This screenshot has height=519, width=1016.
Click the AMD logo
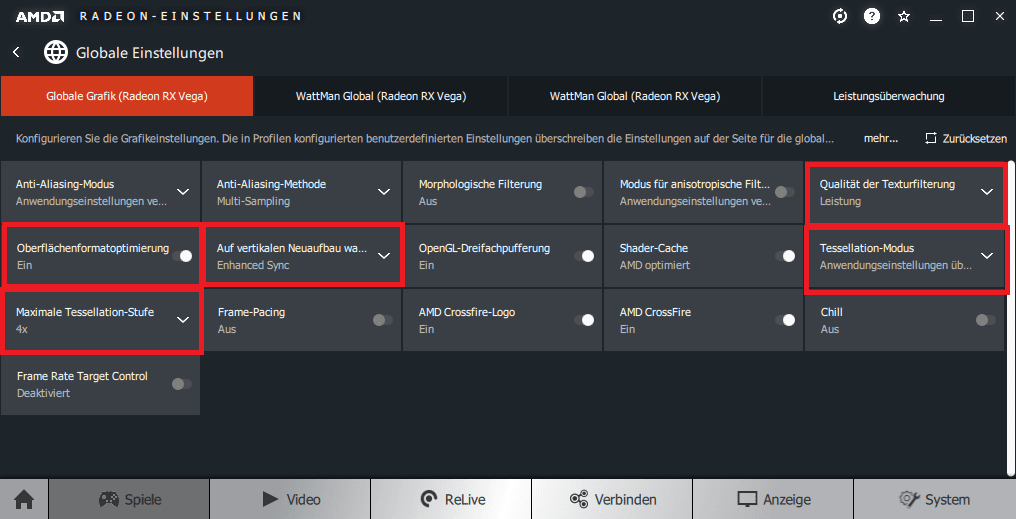(x=39, y=17)
